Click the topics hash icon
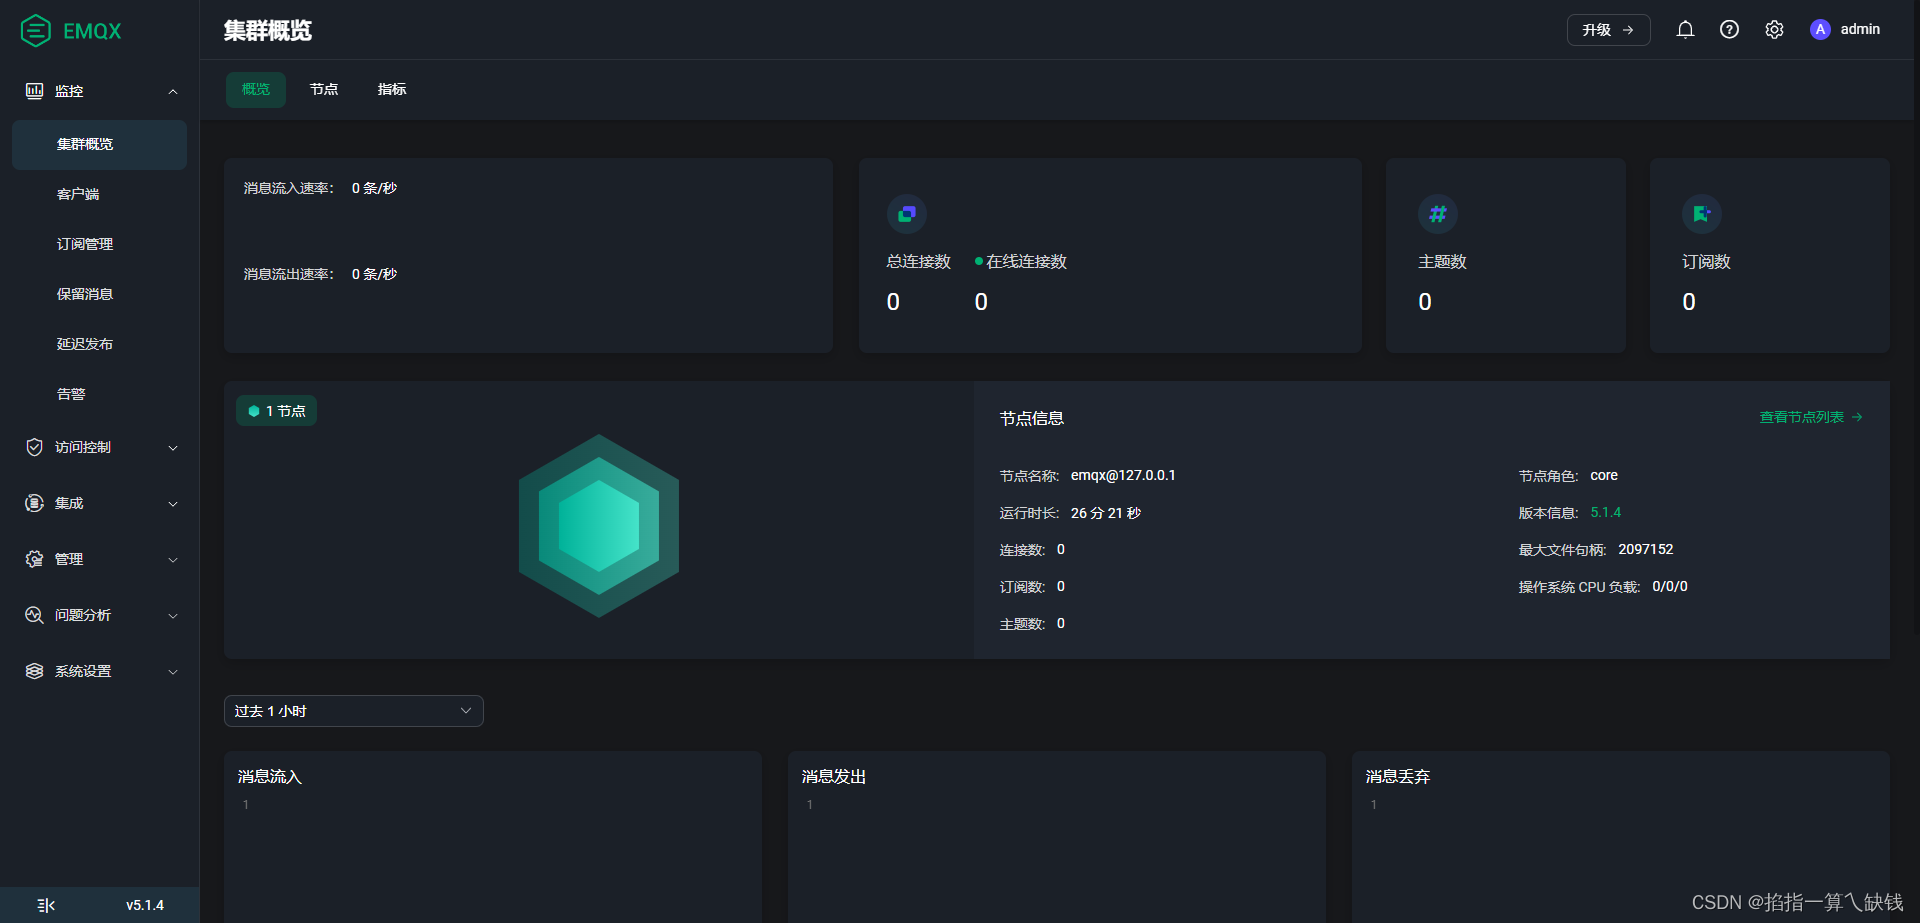 click(x=1438, y=214)
